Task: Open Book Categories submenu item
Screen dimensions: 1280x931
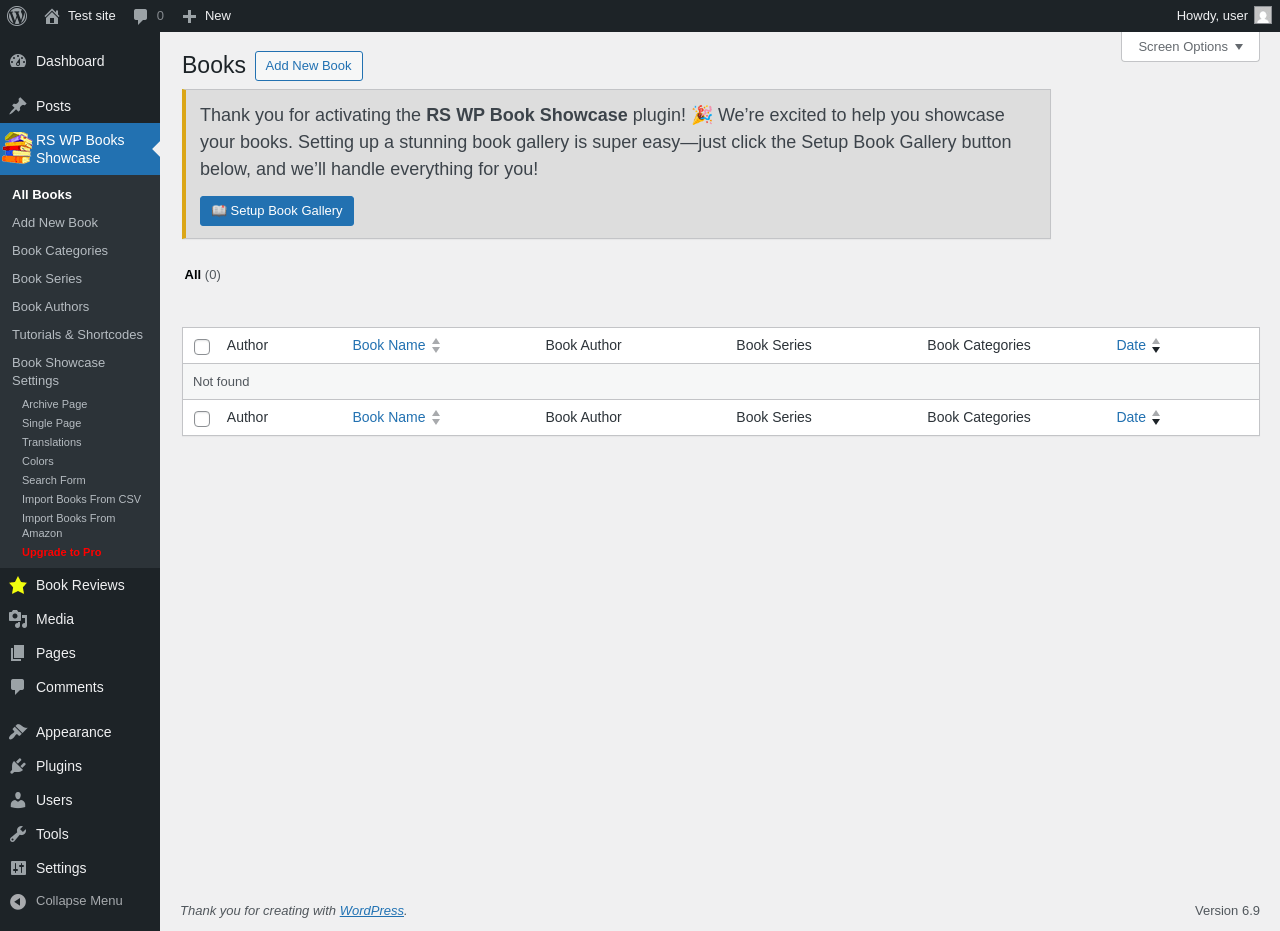Action: point(60,251)
